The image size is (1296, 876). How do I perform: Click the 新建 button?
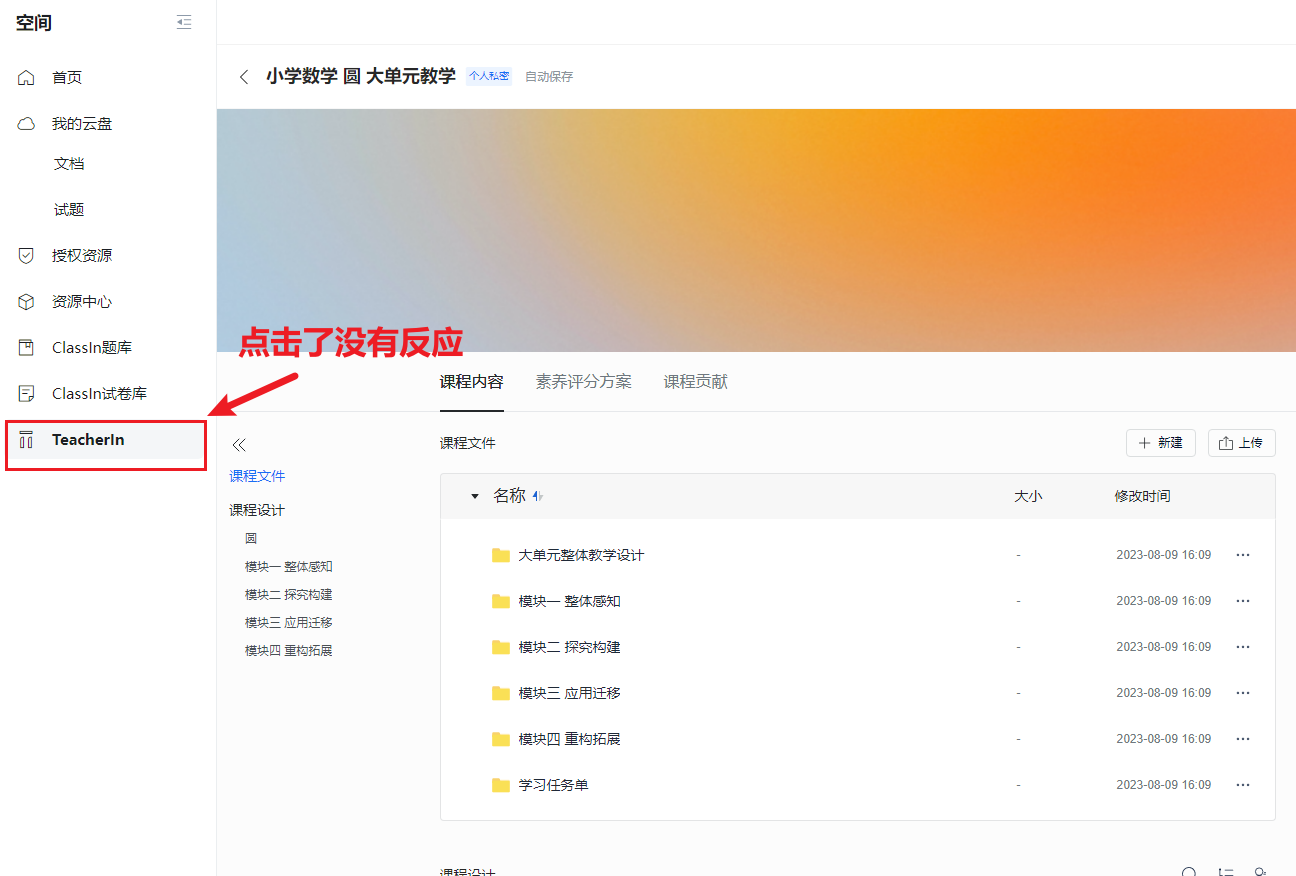pyautogui.click(x=1161, y=443)
